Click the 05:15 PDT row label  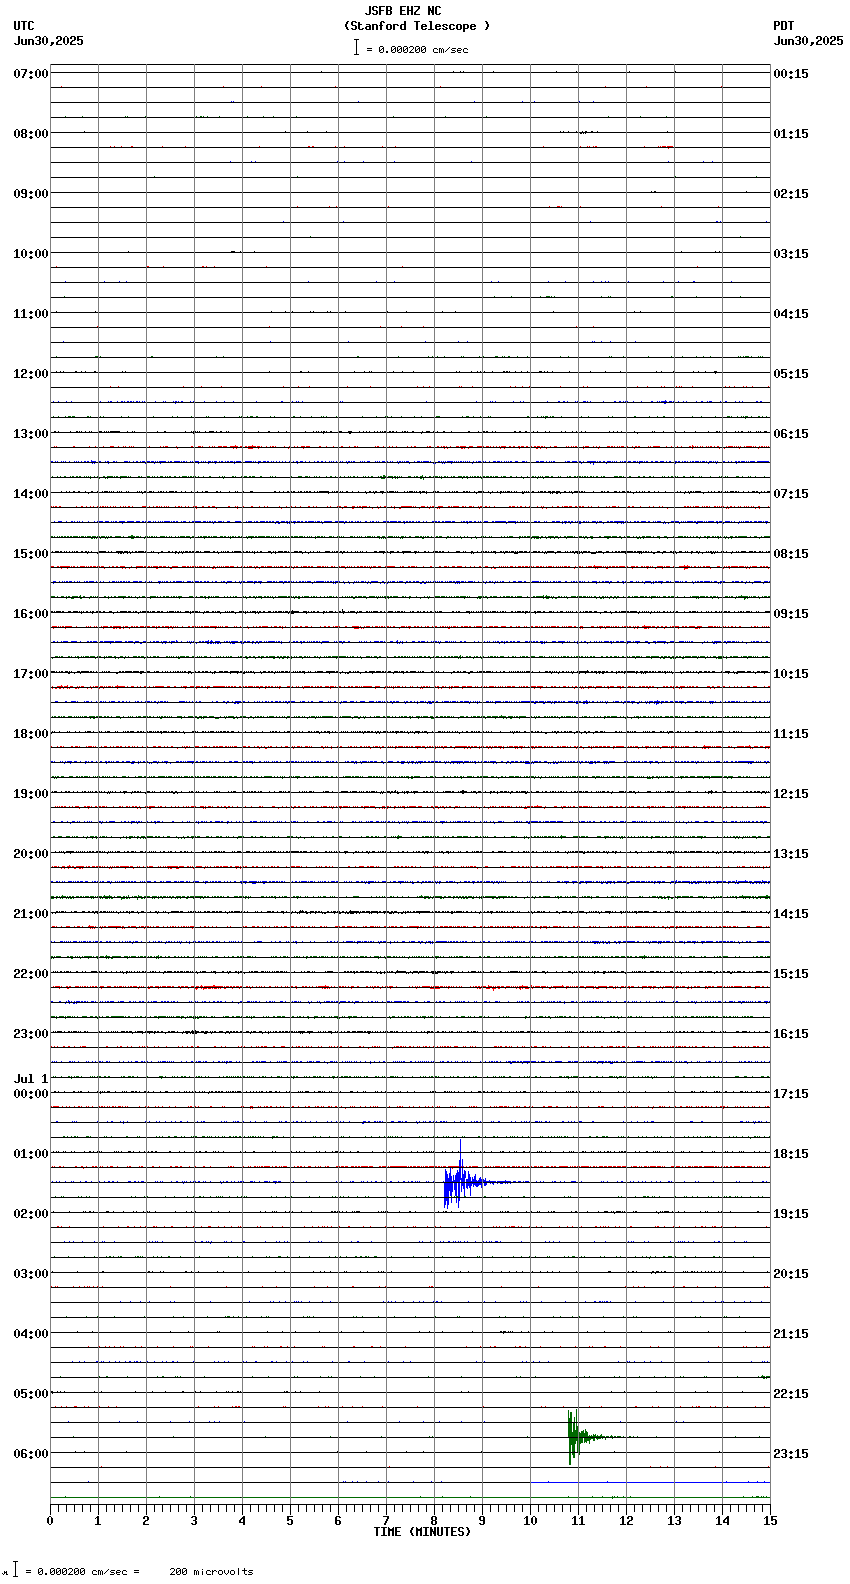pyautogui.click(x=791, y=374)
